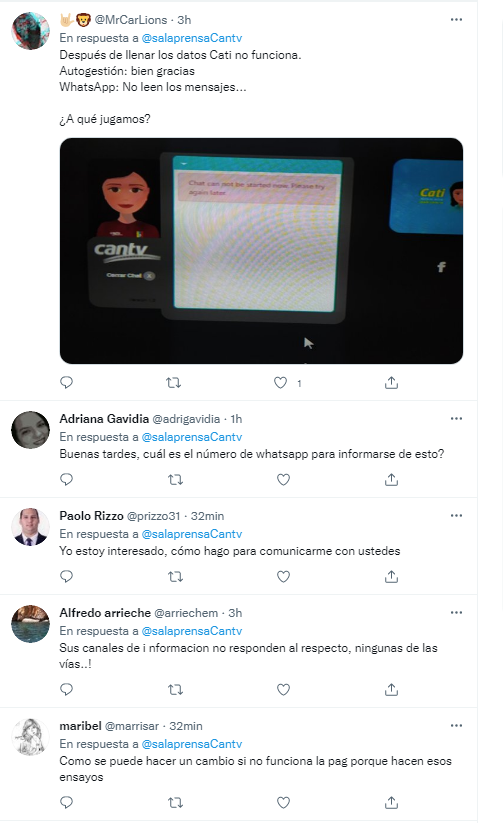503x823 pixels.
Task: Like Adriana Gavidia's whatsapp question
Action: tap(284, 479)
